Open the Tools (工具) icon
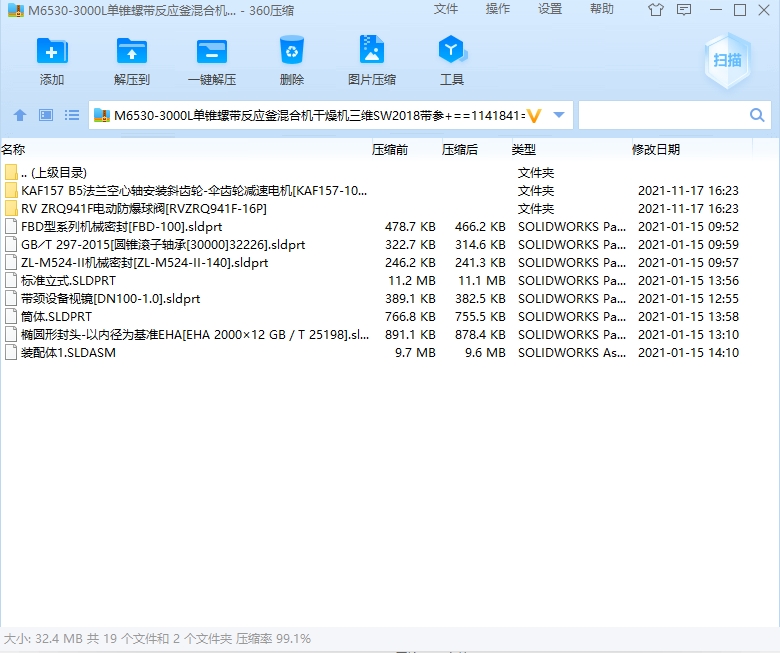780x653 pixels. coord(452,49)
